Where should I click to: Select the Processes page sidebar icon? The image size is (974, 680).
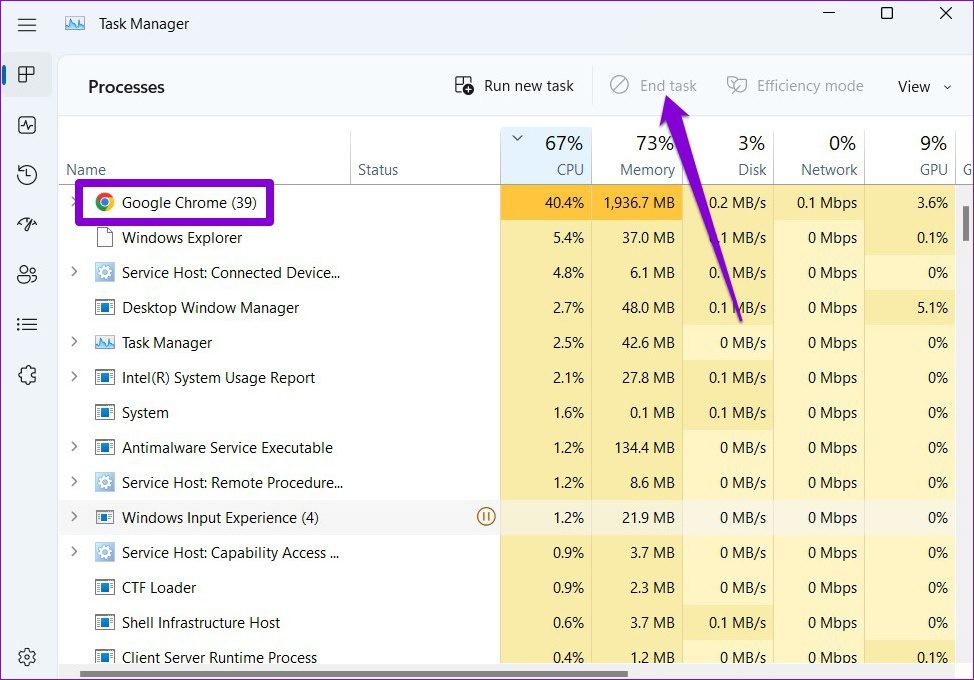[27, 75]
